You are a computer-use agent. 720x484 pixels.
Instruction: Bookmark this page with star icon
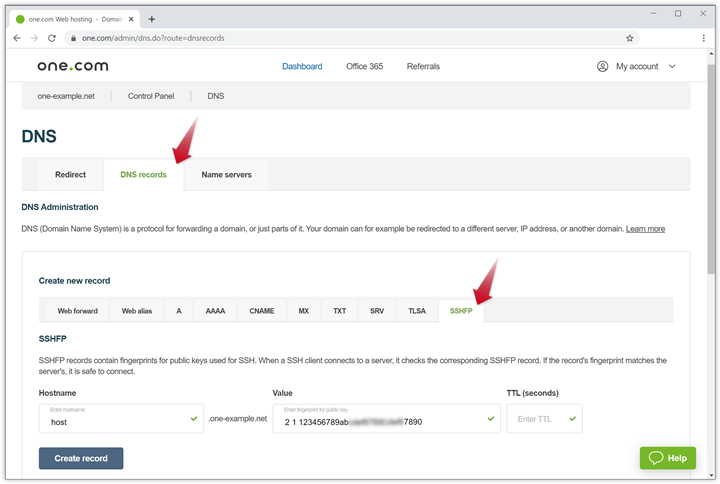point(629,38)
